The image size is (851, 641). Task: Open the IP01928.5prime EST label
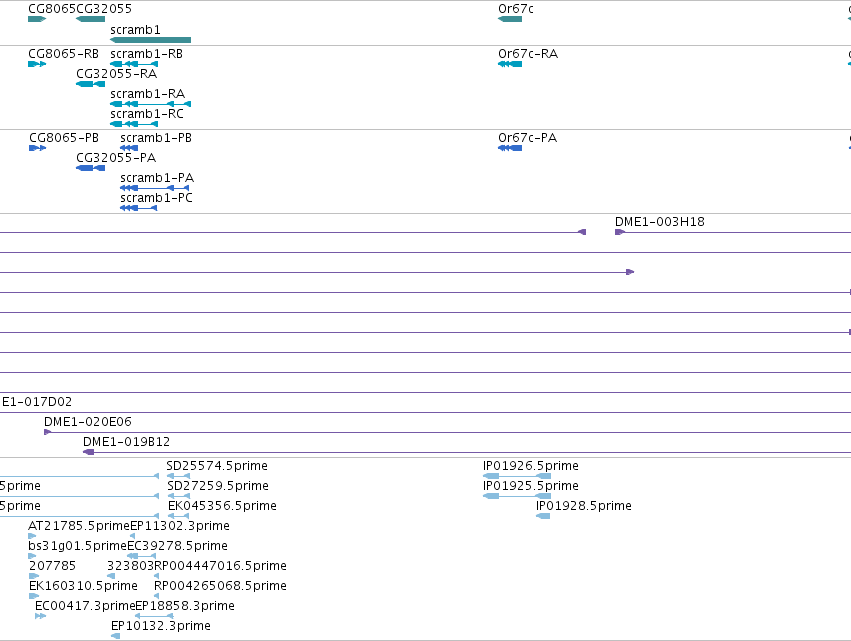(584, 506)
